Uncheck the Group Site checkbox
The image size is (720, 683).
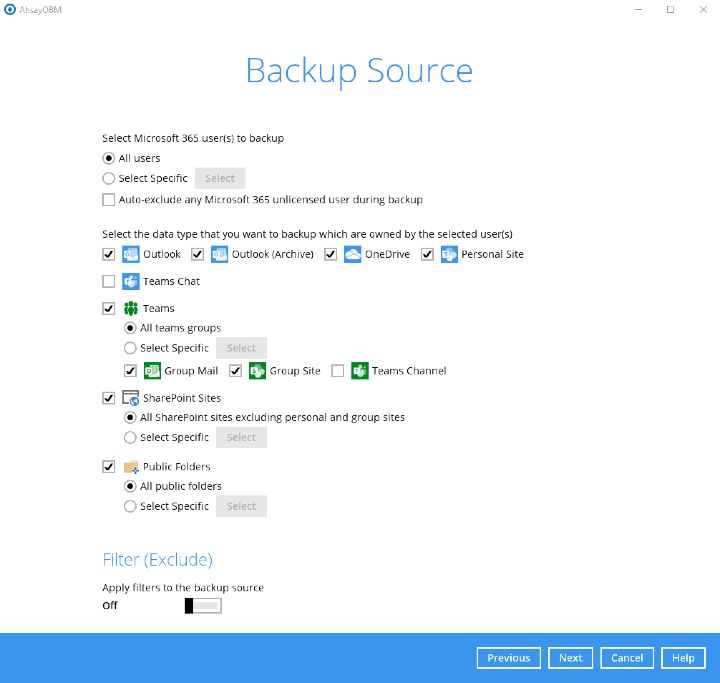tap(236, 371)
